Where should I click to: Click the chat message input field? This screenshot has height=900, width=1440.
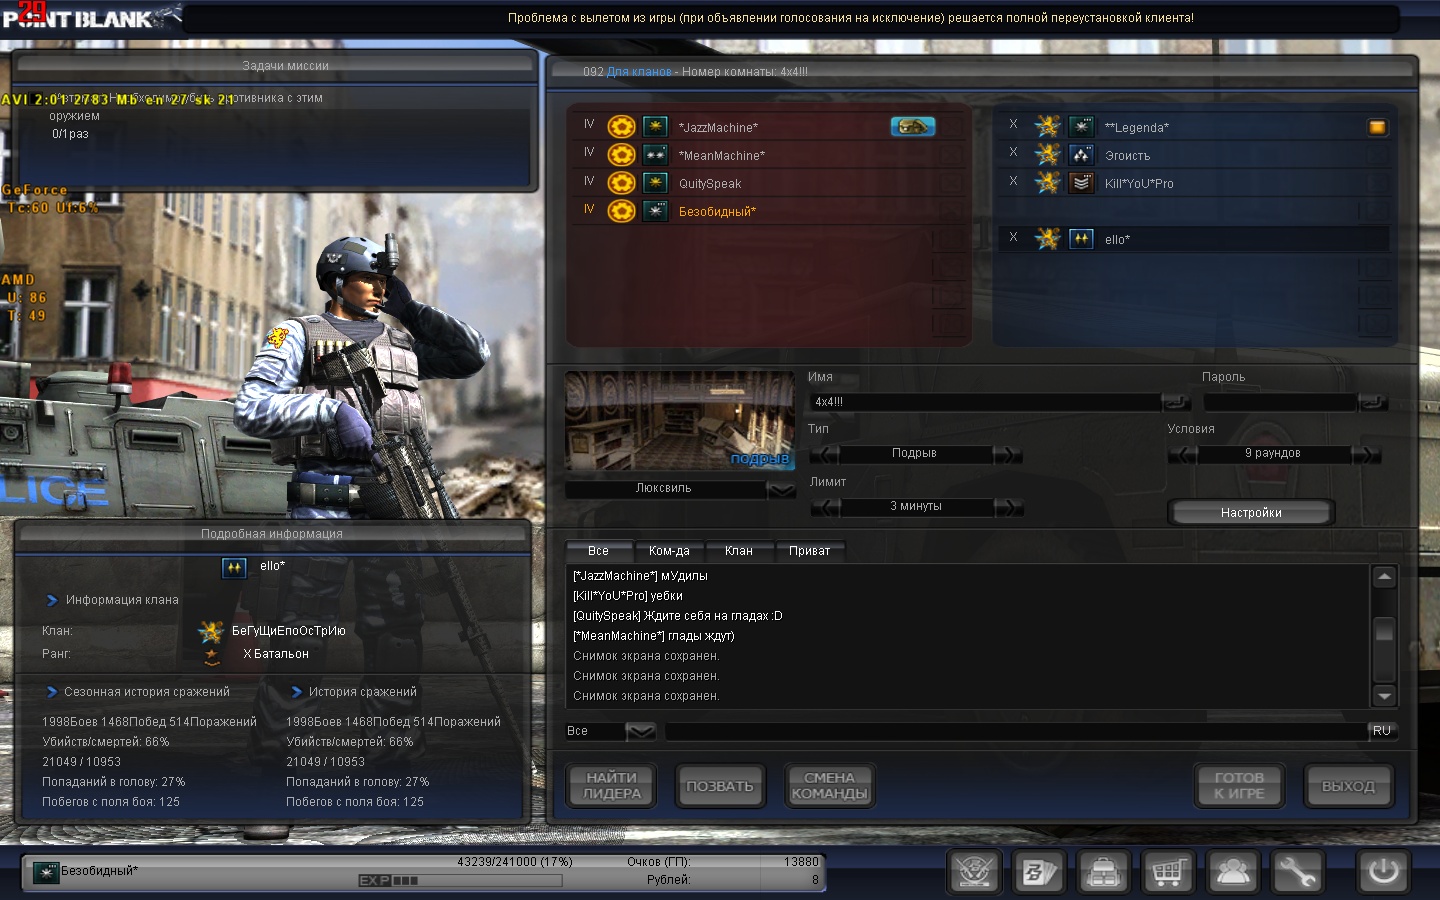[1016, 732]
